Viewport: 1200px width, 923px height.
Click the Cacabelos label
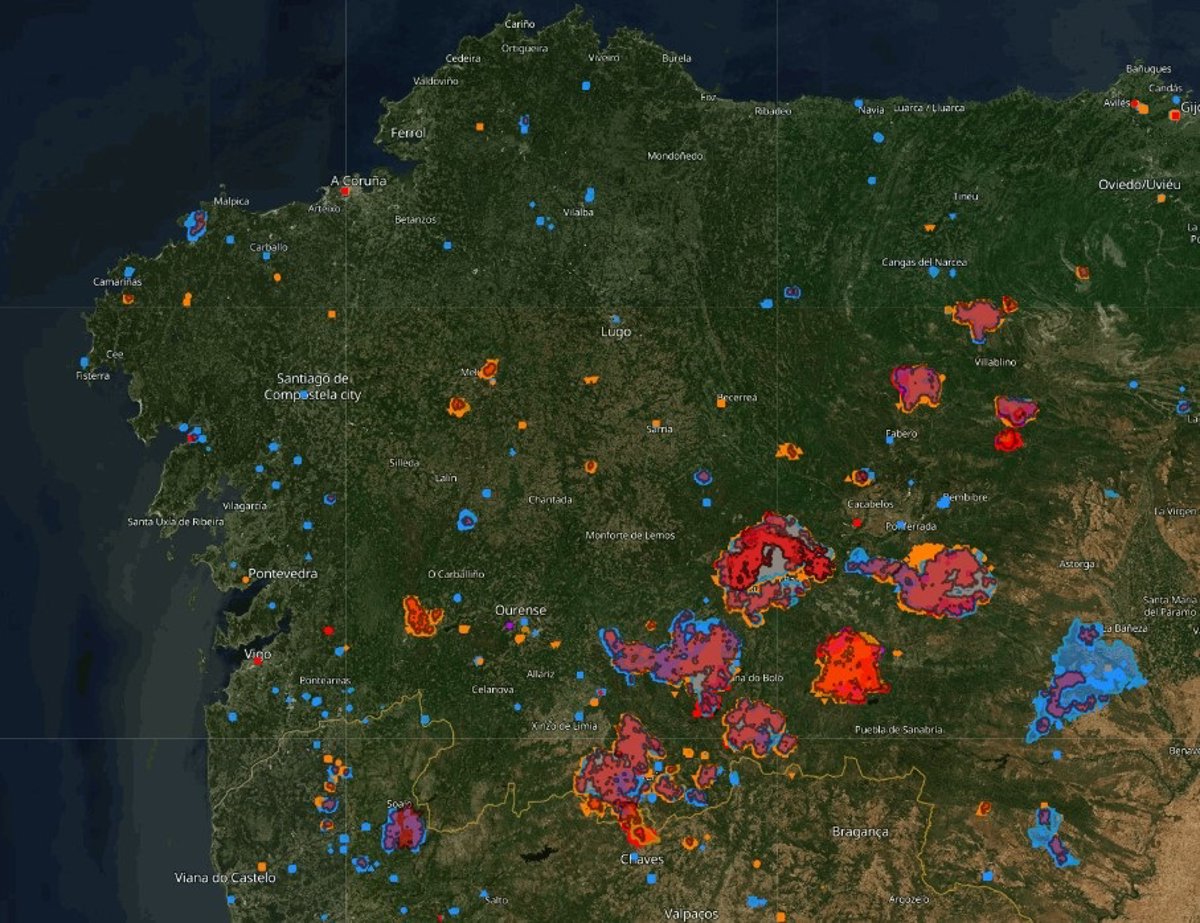(869, 504)
